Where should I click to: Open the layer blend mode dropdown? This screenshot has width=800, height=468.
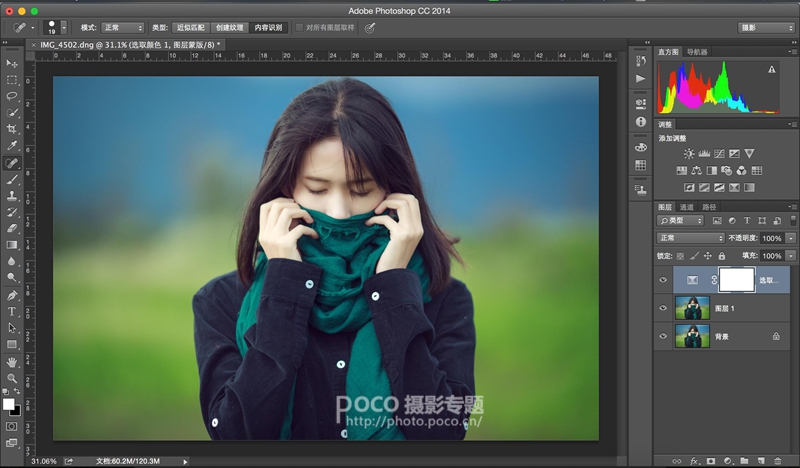coord(691,238)
